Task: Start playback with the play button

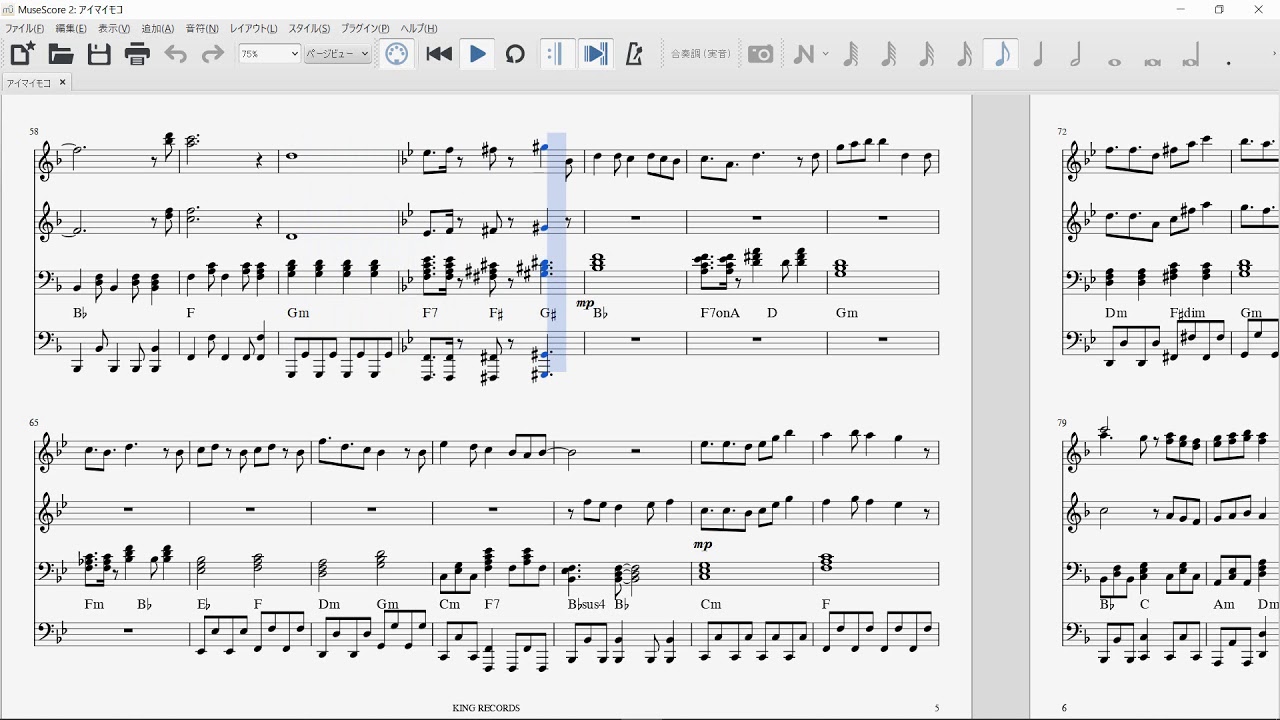Action: (x=477, y=54)
